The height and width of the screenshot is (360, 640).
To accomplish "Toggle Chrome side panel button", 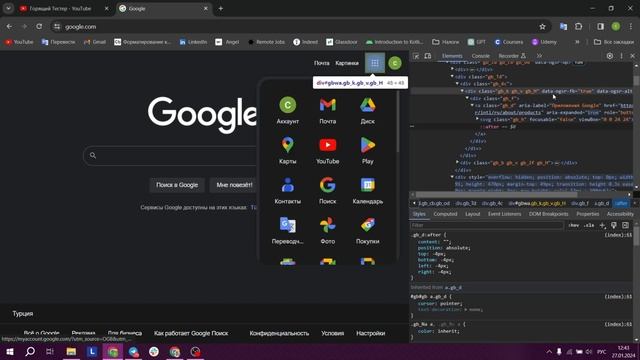I will 600,27.
